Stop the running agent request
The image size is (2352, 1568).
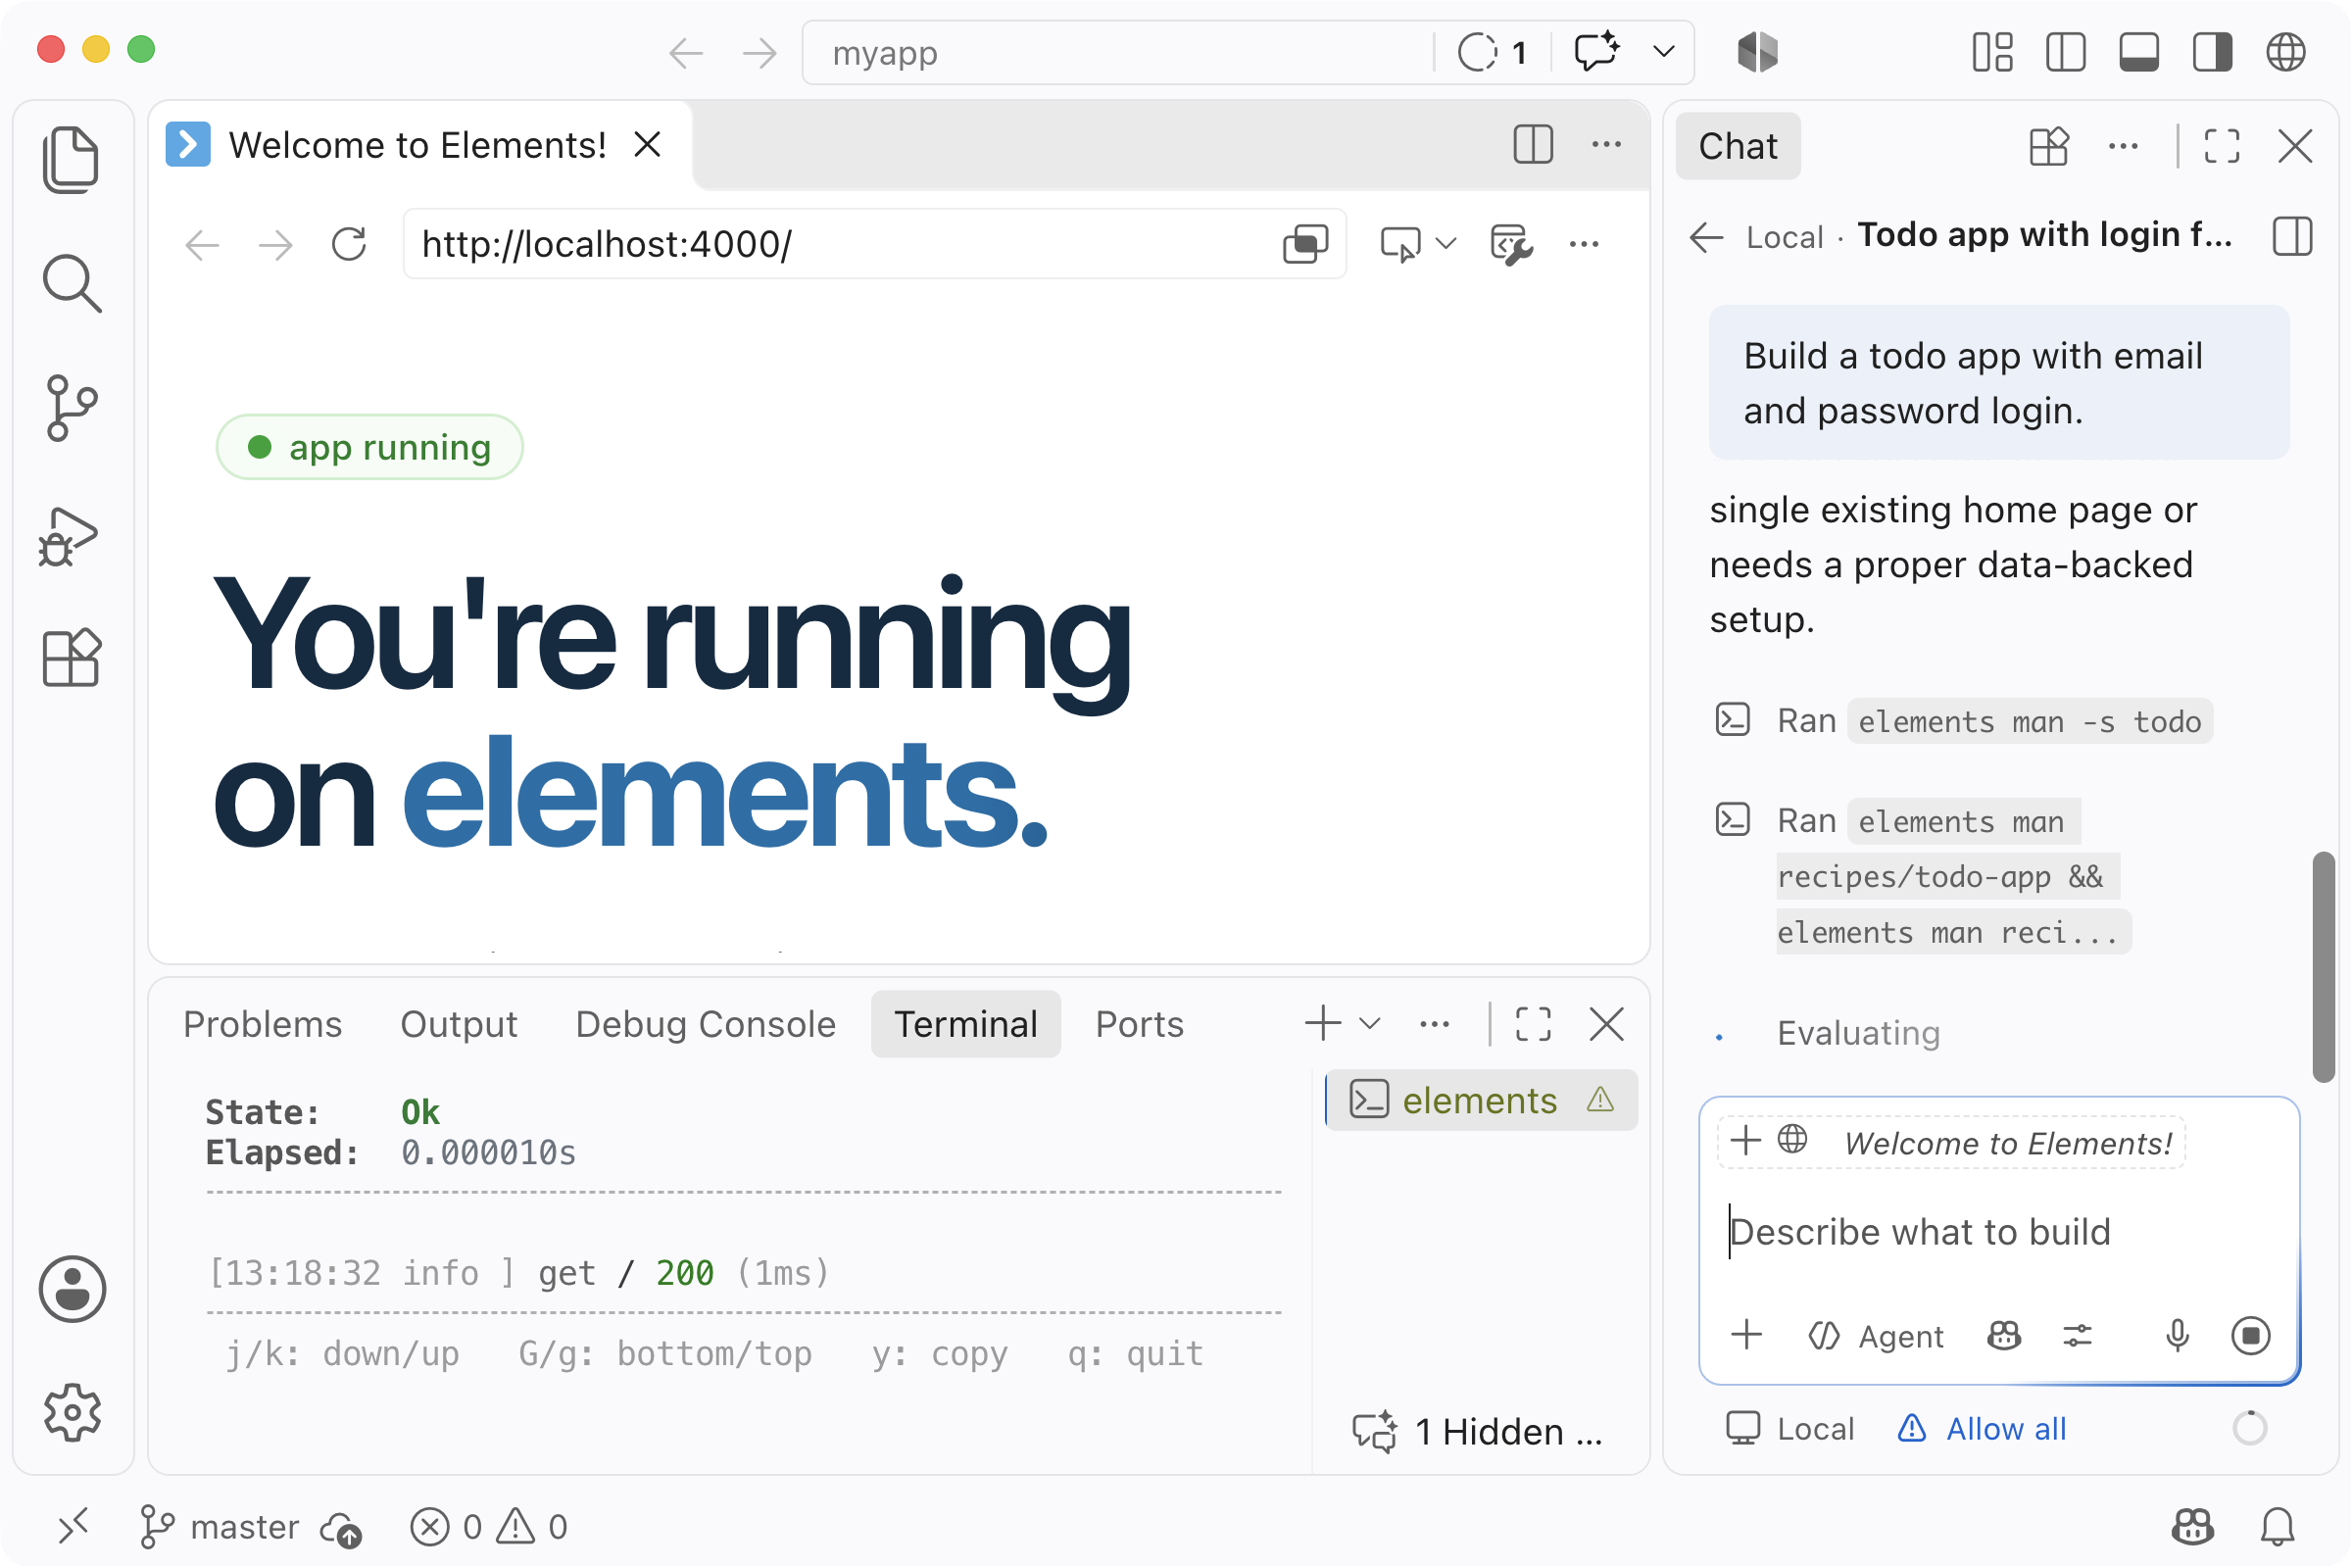[2250, 1335]
